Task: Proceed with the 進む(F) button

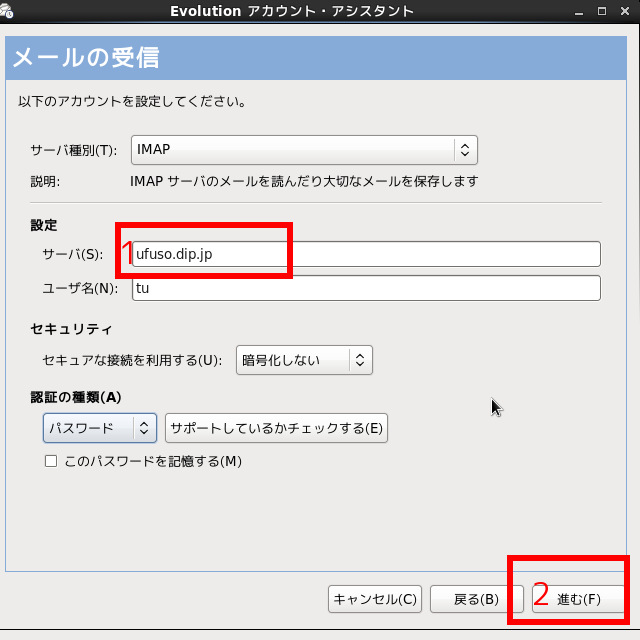Action: pos(578,599)
